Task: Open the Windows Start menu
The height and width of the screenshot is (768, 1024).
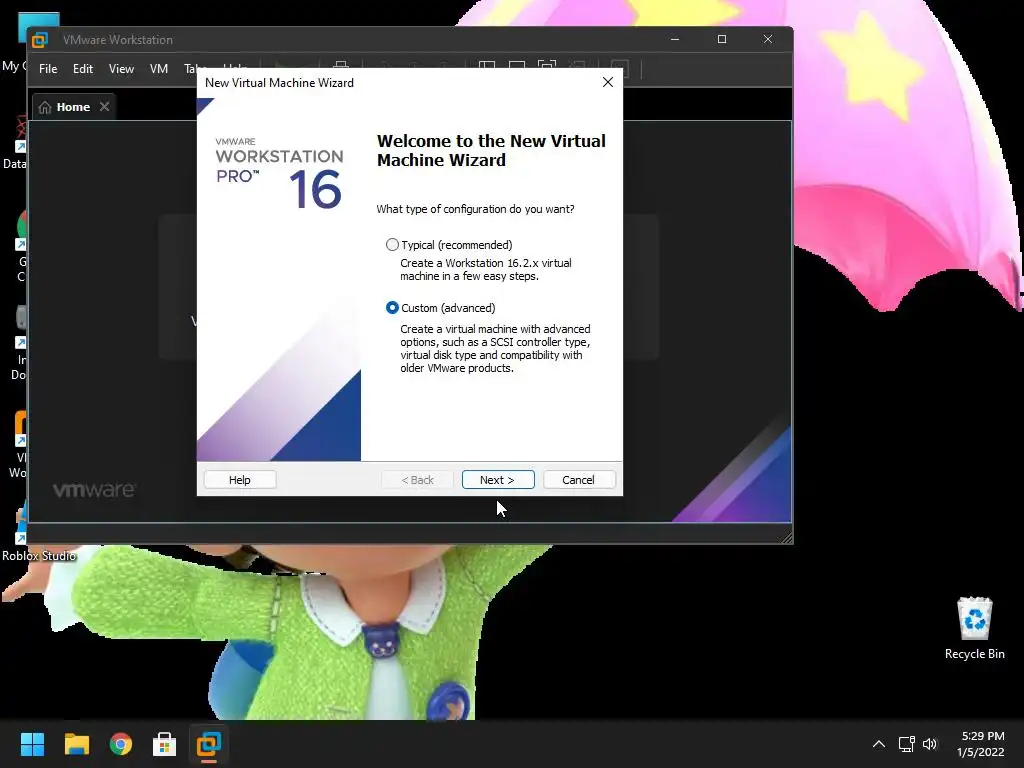Action: click(x=32, y=744)
